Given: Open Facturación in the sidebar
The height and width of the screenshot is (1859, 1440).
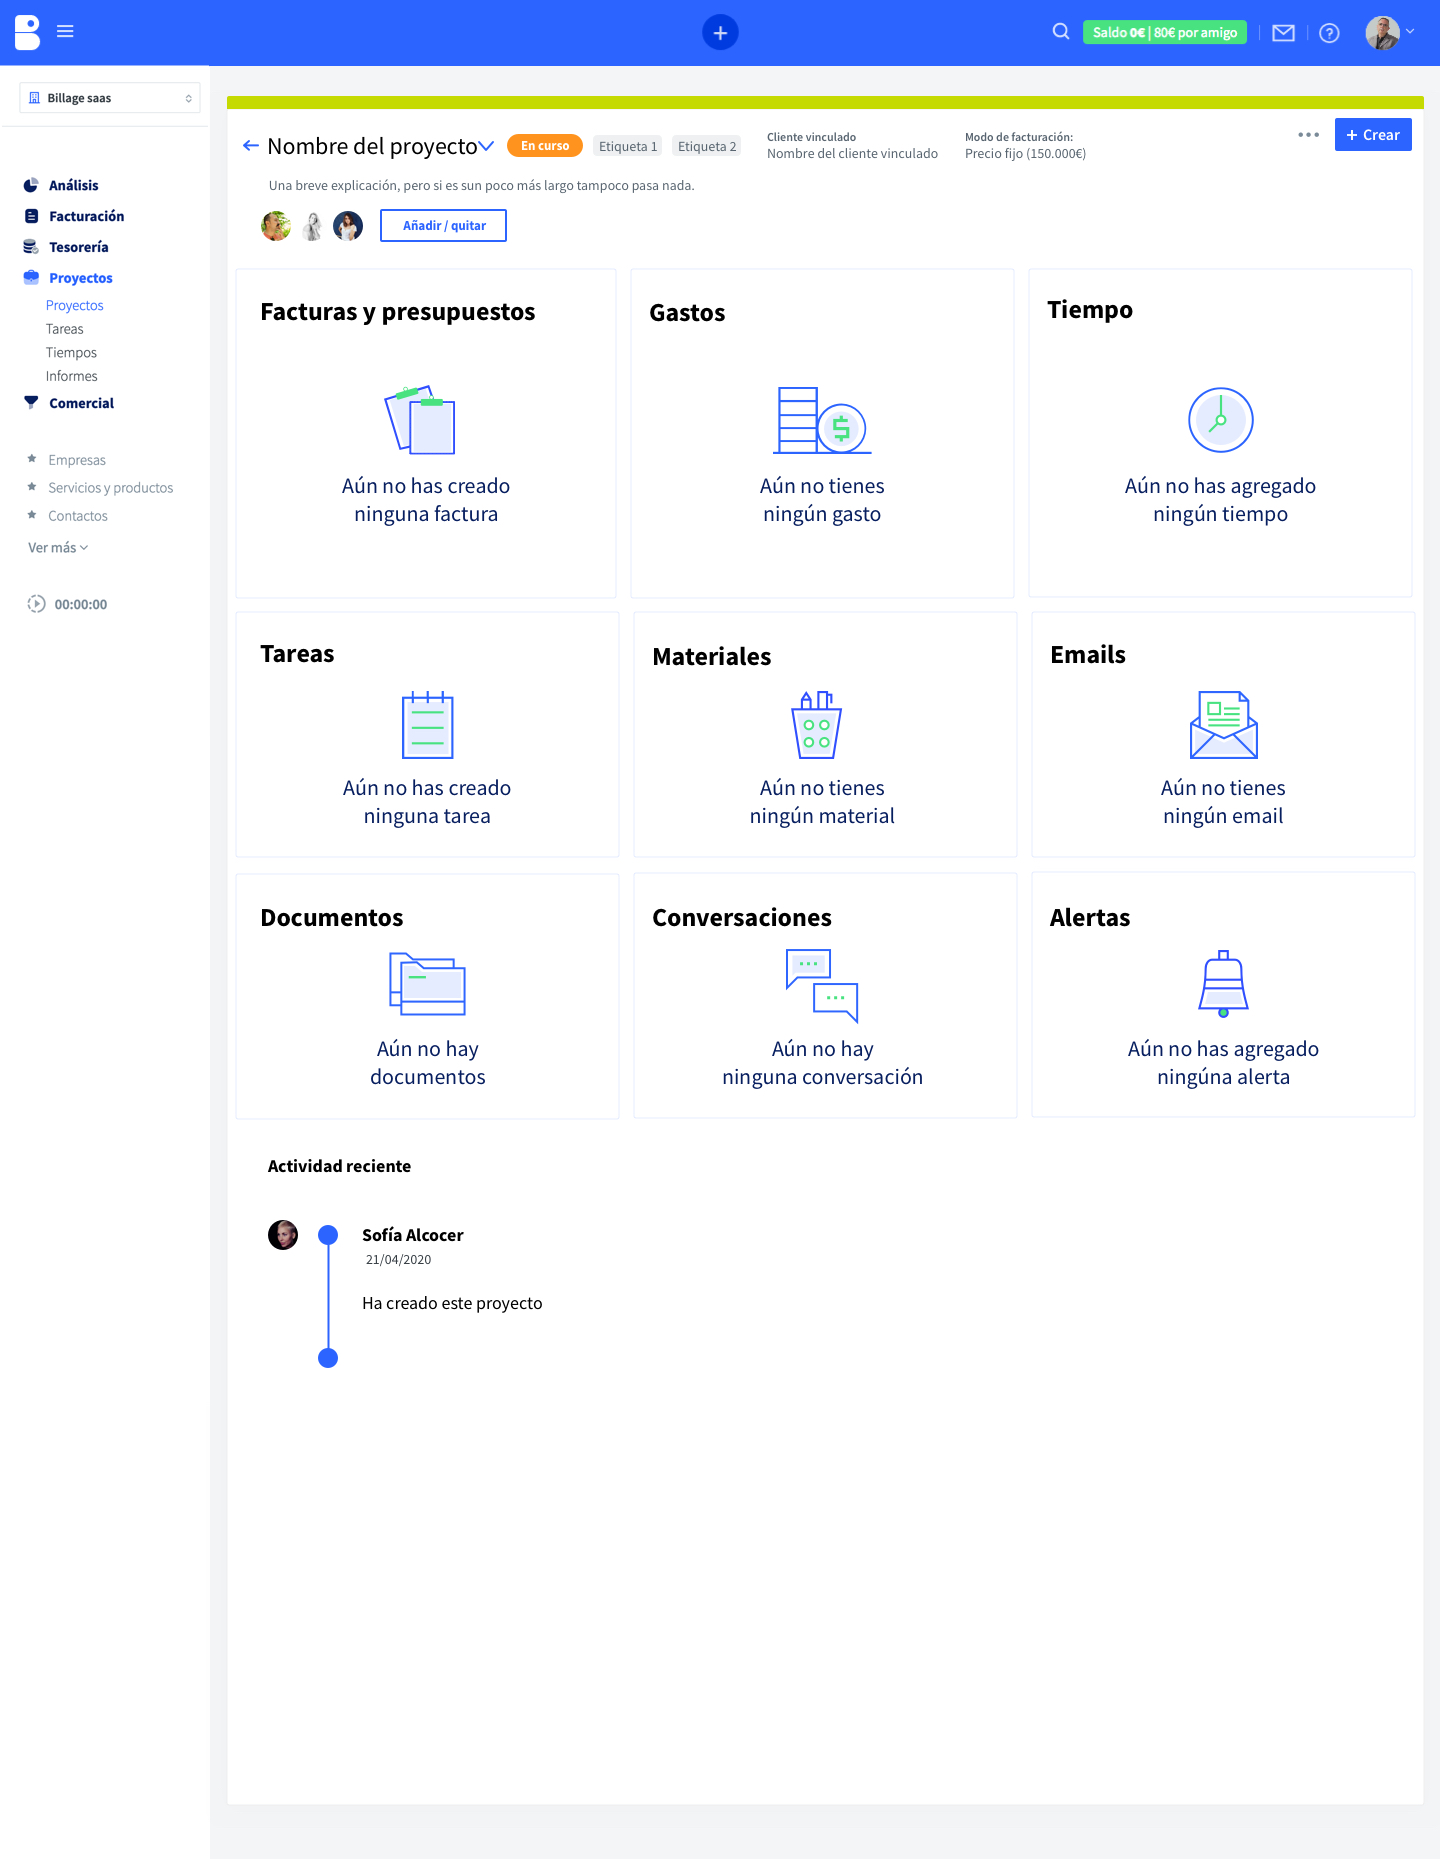Looking at the screenshot, I should [86, 216].
